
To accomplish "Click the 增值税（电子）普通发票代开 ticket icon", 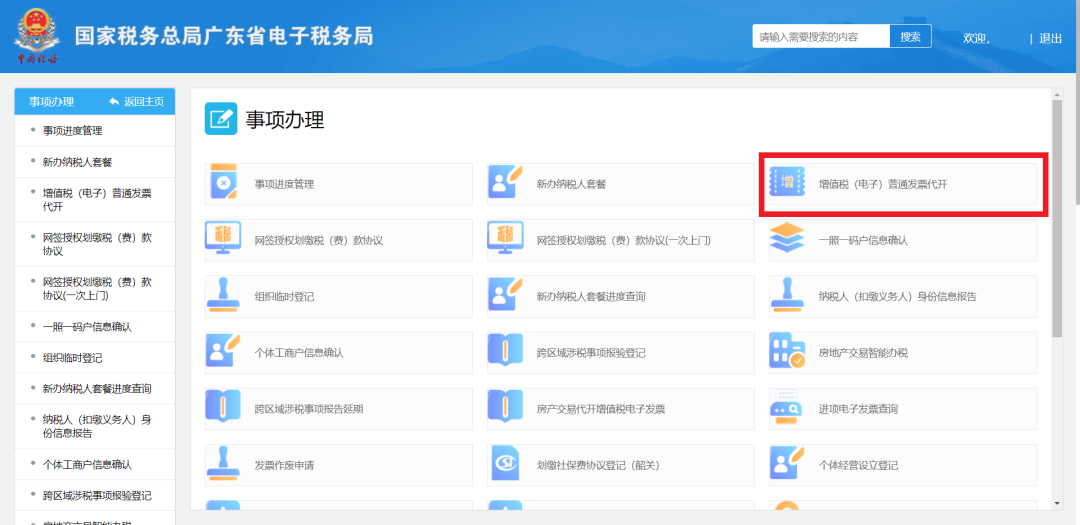I will click(x=787, y=183).
